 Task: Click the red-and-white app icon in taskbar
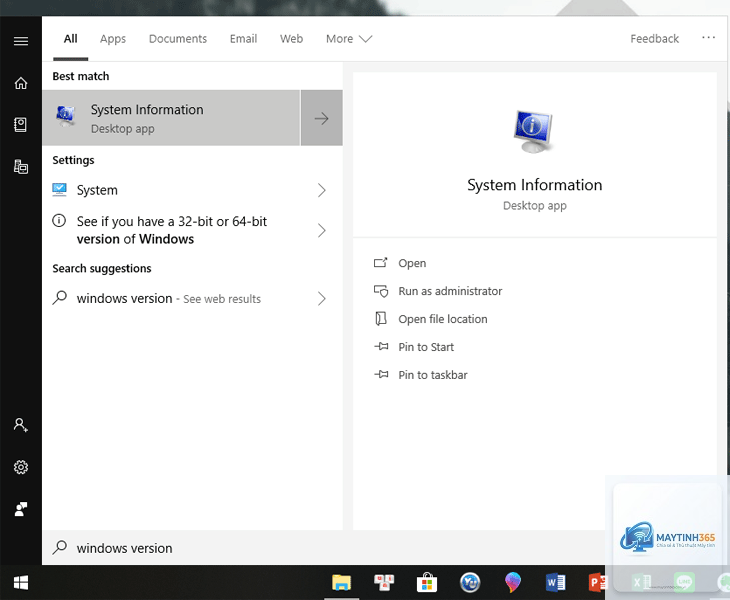point(384,582)
